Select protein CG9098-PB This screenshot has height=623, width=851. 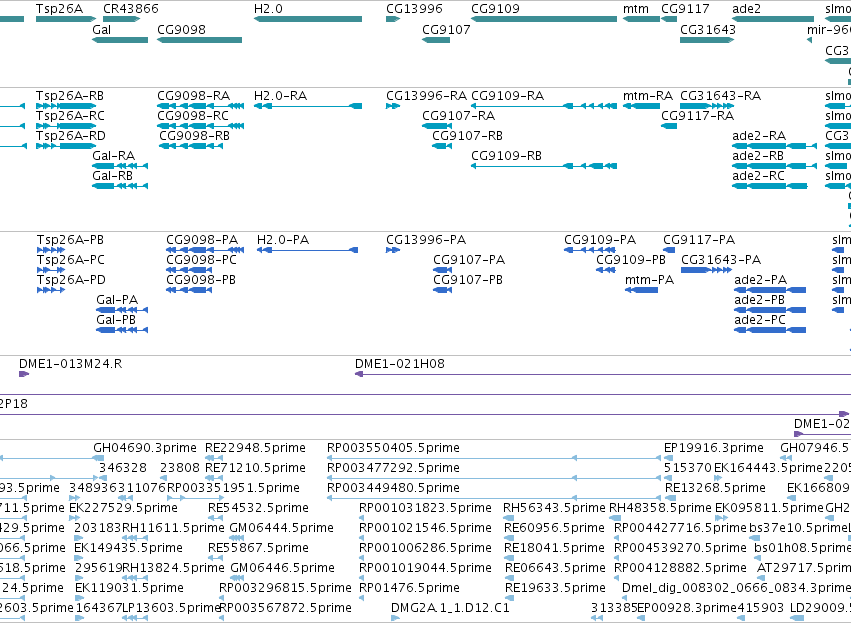click(x=201, y=281)
